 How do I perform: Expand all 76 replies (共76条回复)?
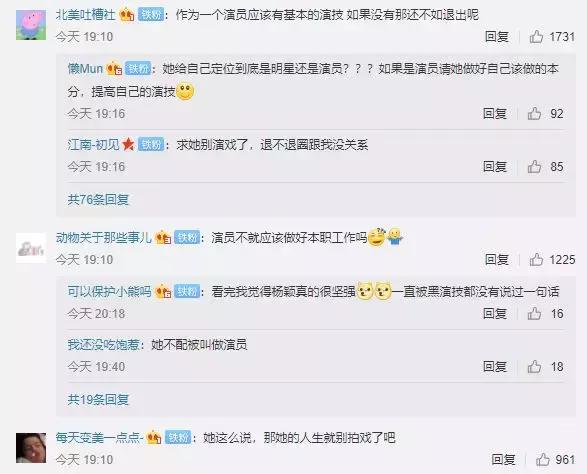click(x=98, y=200)
